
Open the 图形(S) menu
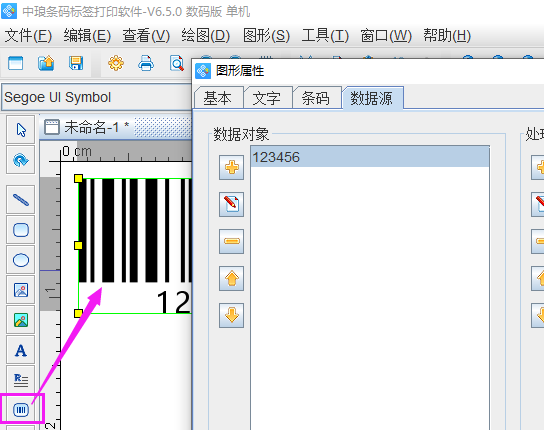(266, 35)
